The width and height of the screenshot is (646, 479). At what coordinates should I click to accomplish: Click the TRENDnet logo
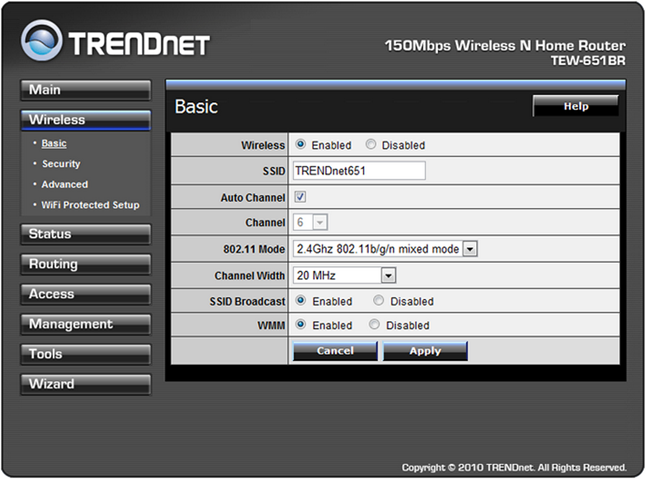115,41
